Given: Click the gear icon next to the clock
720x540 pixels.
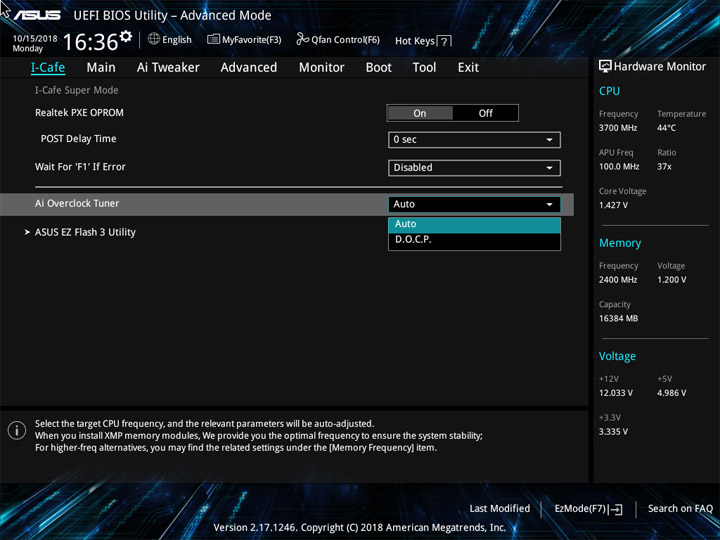Looking at the screenshot, I should 126,36.
